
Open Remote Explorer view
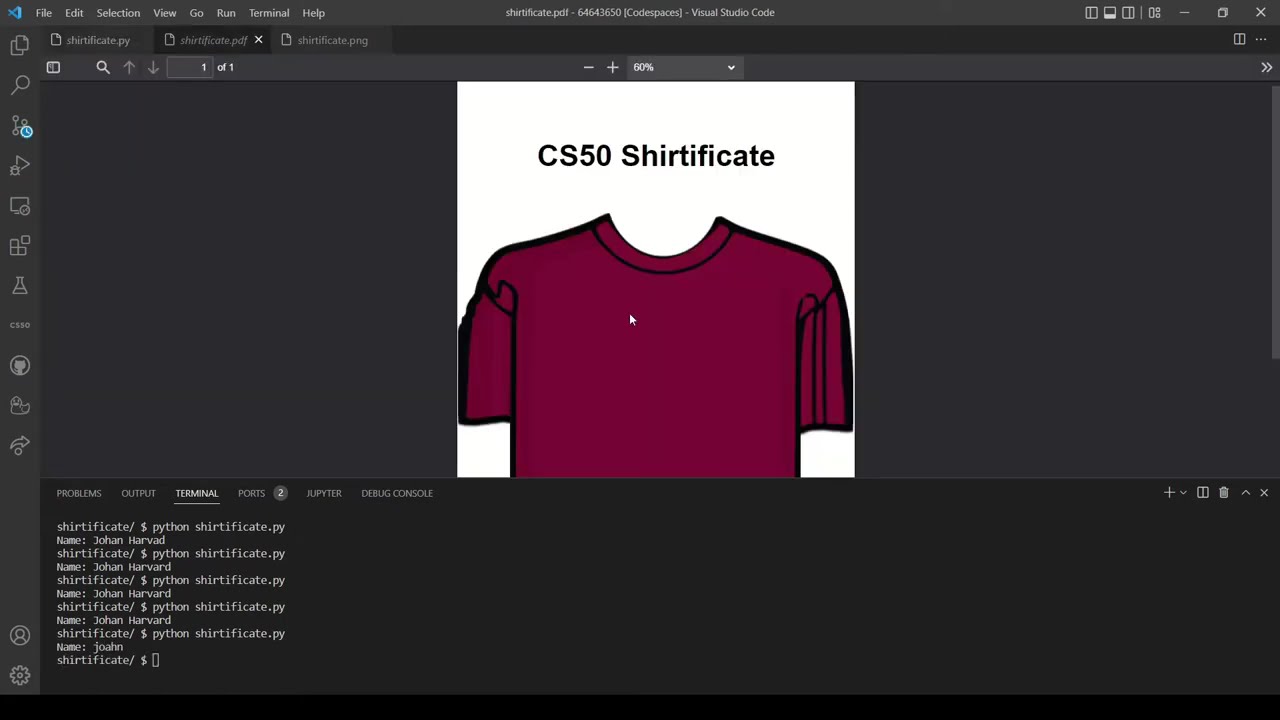point(20,206)
